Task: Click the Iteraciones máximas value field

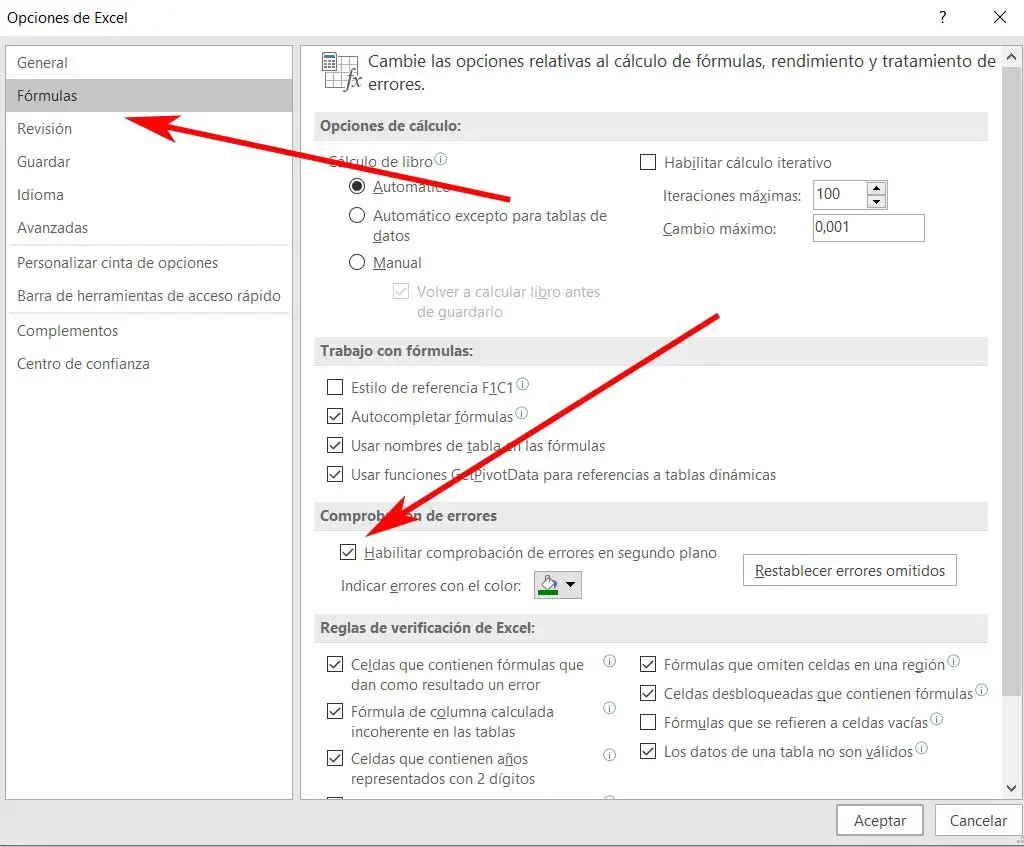Action: [x=840, y=195]
